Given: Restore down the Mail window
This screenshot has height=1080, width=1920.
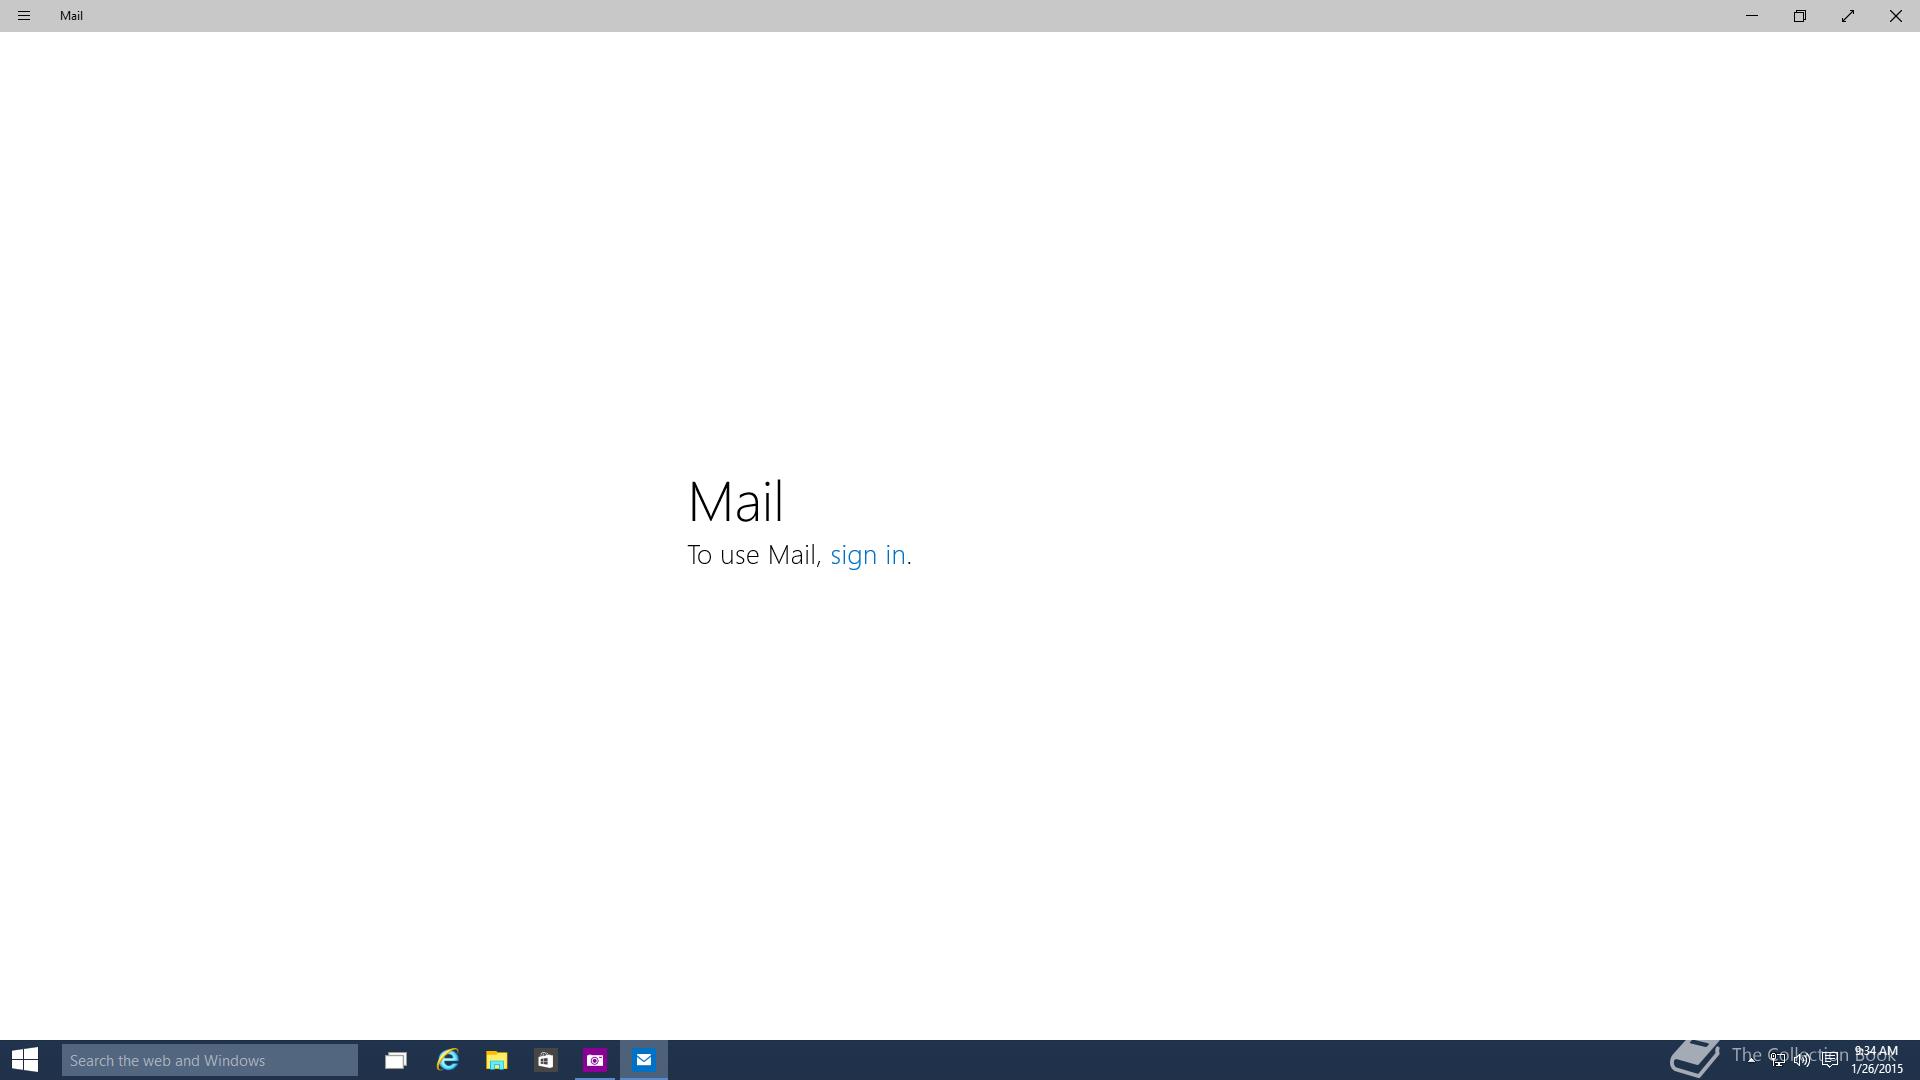Looking at the screenshot, I should pyautogui.click(x=1800, y=16).
